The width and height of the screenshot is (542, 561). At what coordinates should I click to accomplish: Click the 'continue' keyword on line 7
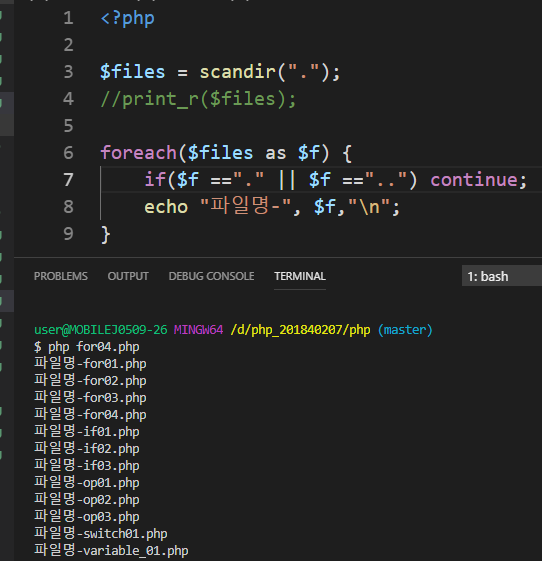pos(474,180)
